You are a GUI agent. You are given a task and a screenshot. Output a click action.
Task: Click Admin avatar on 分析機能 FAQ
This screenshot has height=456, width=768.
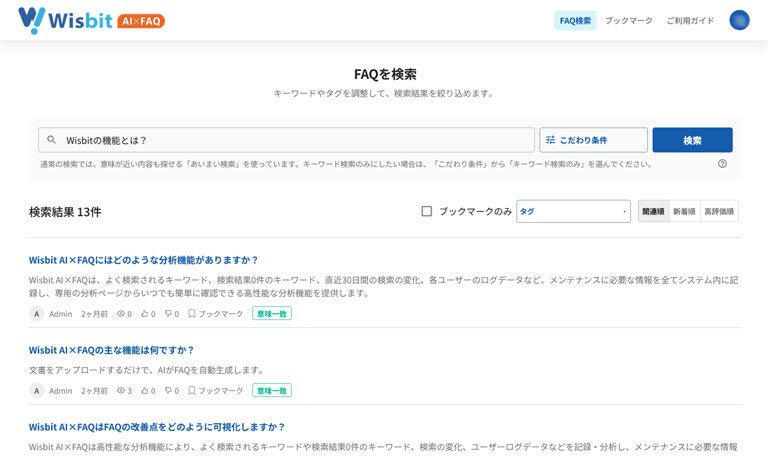(x=37, y=314)
